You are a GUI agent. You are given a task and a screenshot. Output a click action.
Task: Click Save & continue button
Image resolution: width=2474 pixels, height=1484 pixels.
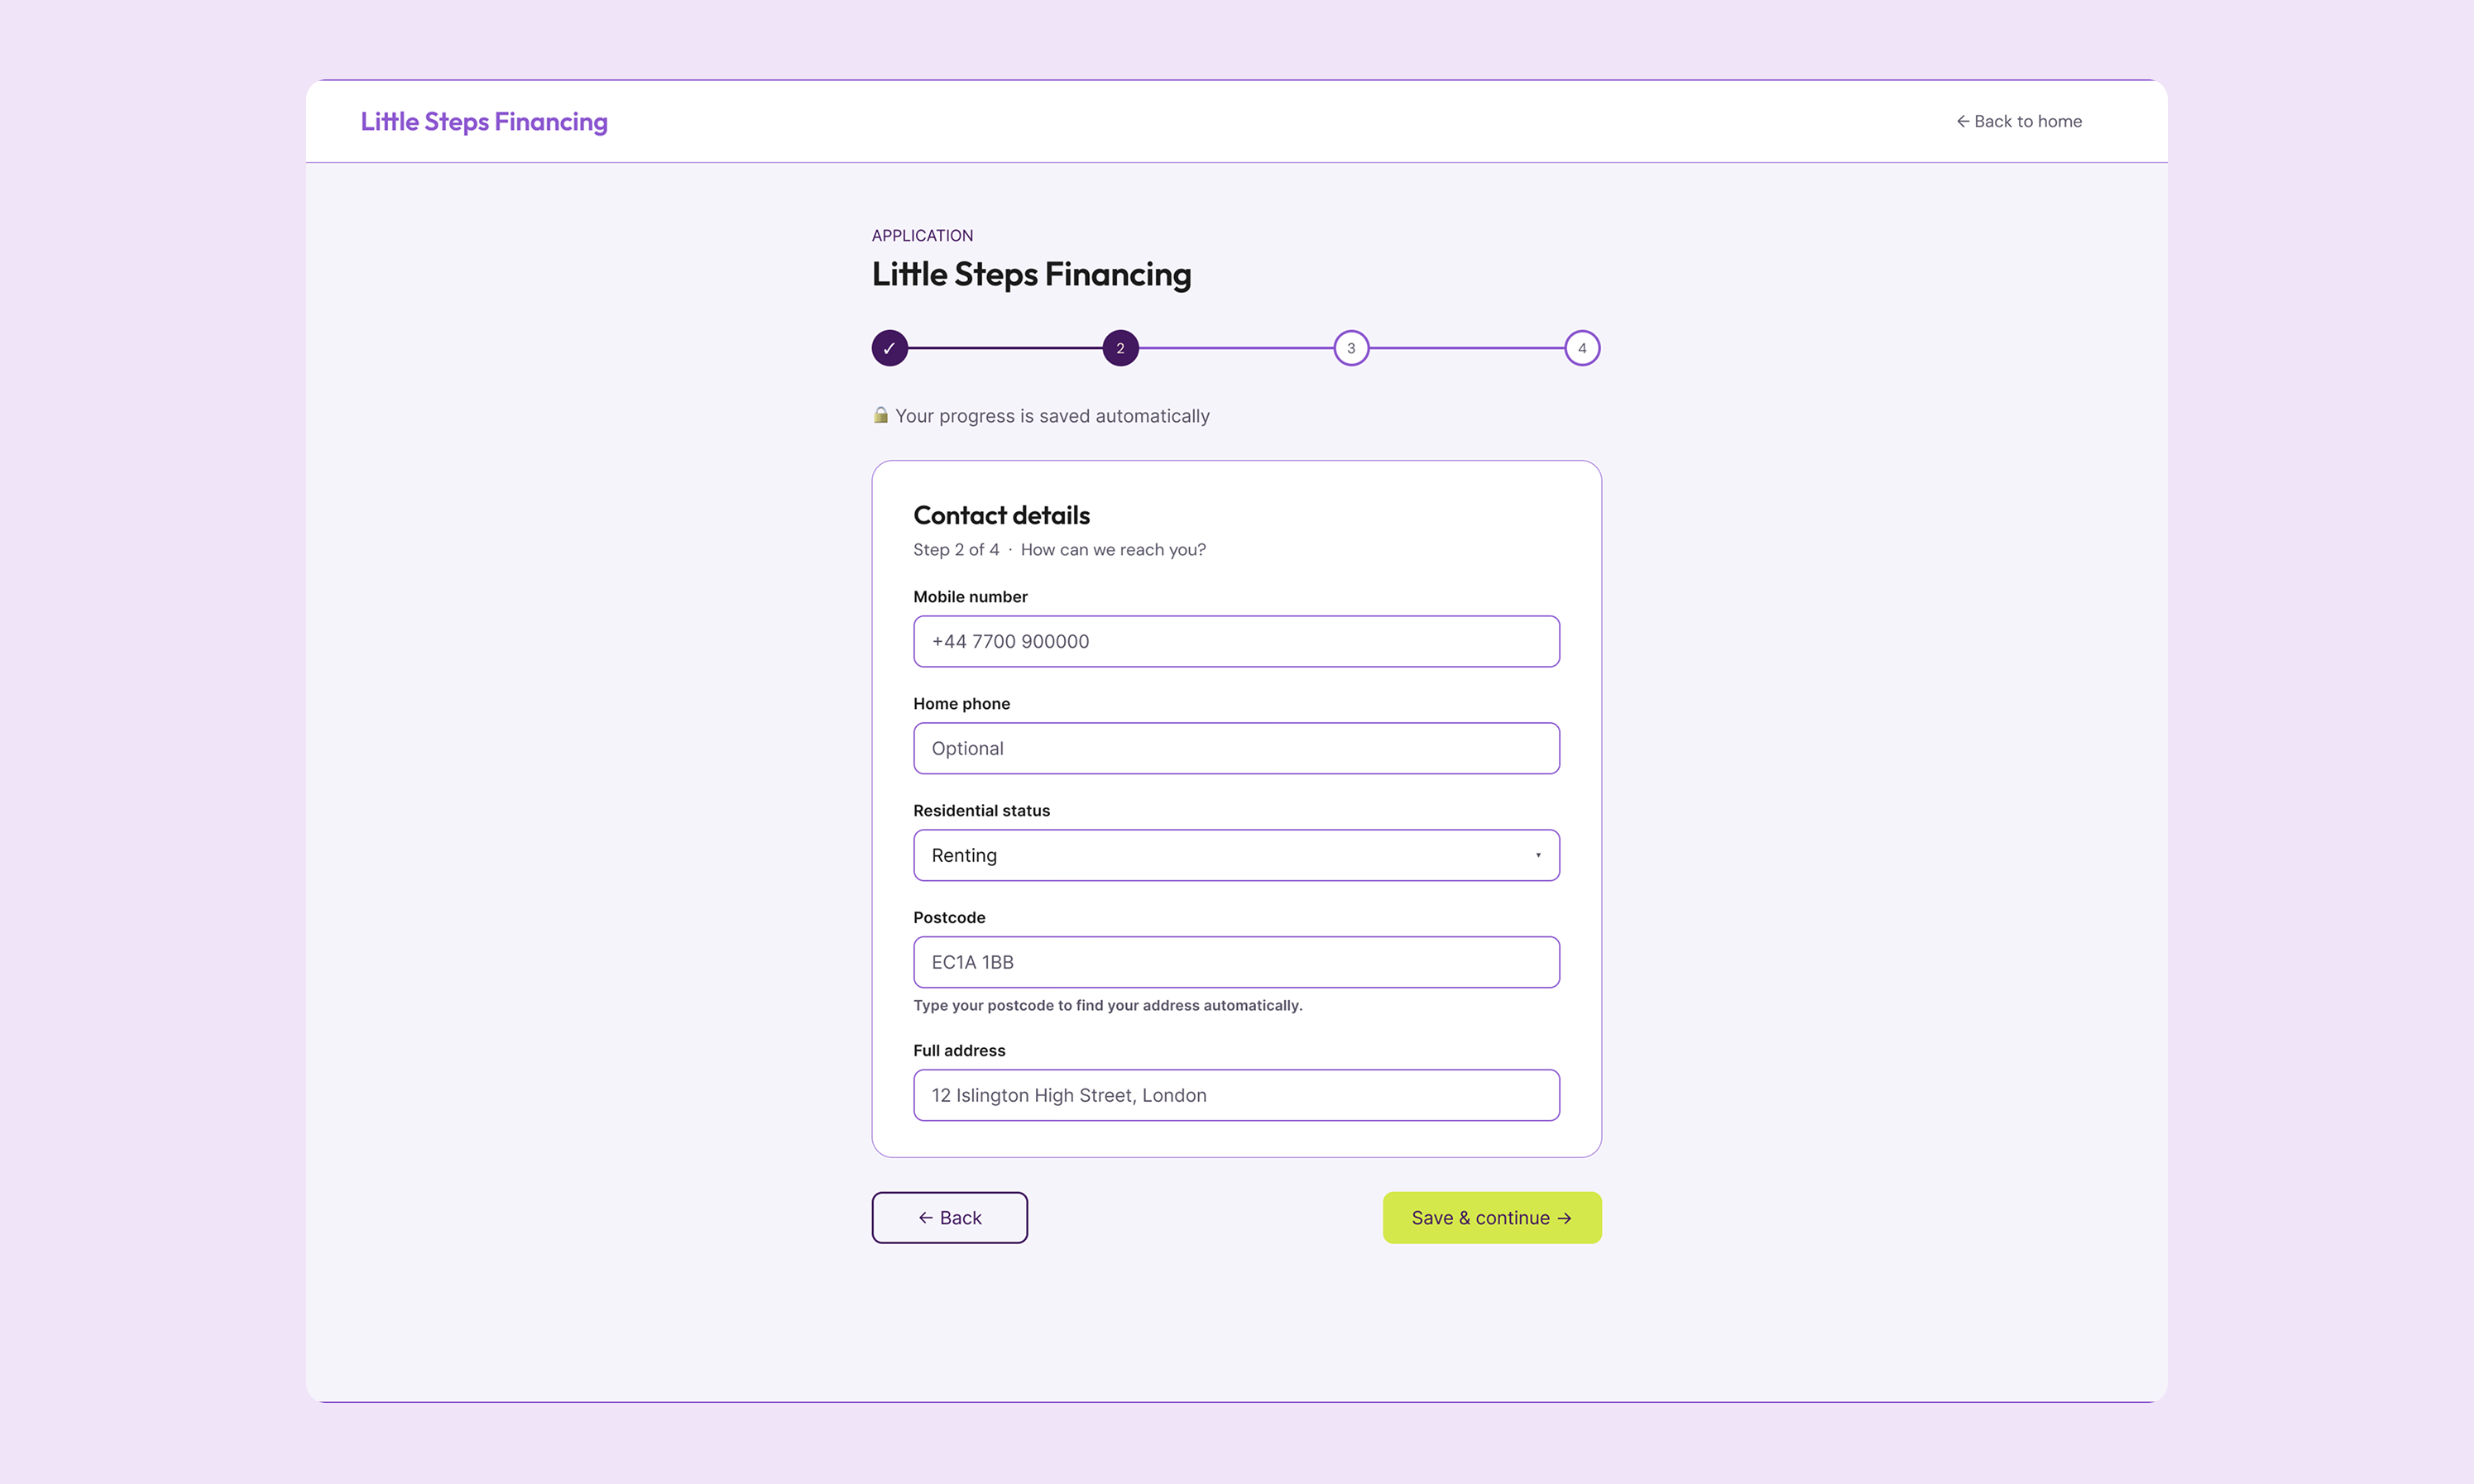pos(1492,1217)
